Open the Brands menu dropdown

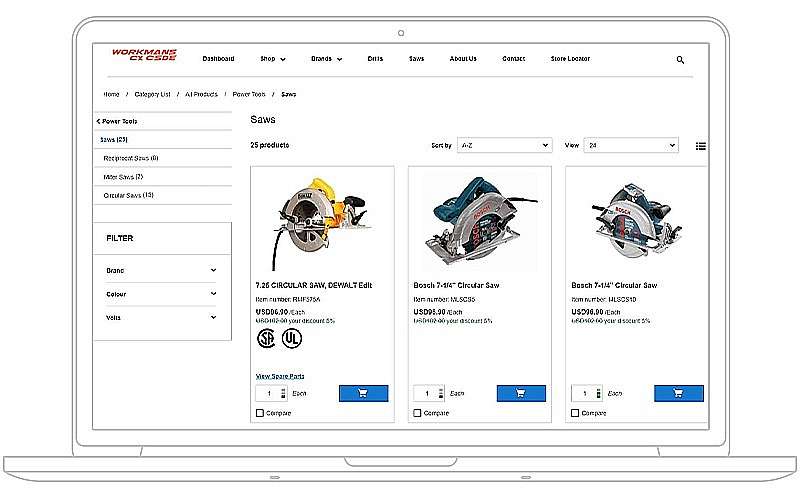tap(327, 59)
